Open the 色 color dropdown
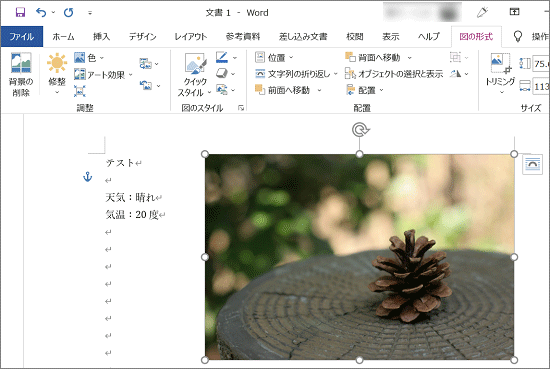 click(89, 58)
